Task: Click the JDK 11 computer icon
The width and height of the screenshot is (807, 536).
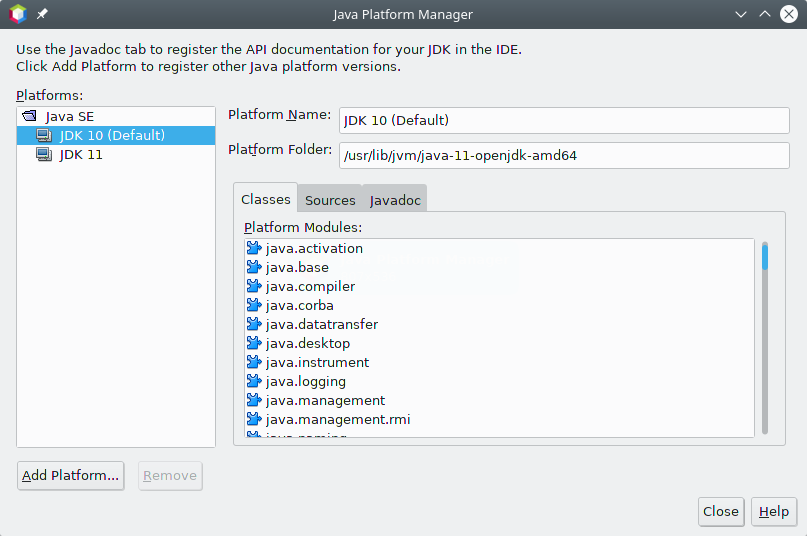Action: click(44, 154)
